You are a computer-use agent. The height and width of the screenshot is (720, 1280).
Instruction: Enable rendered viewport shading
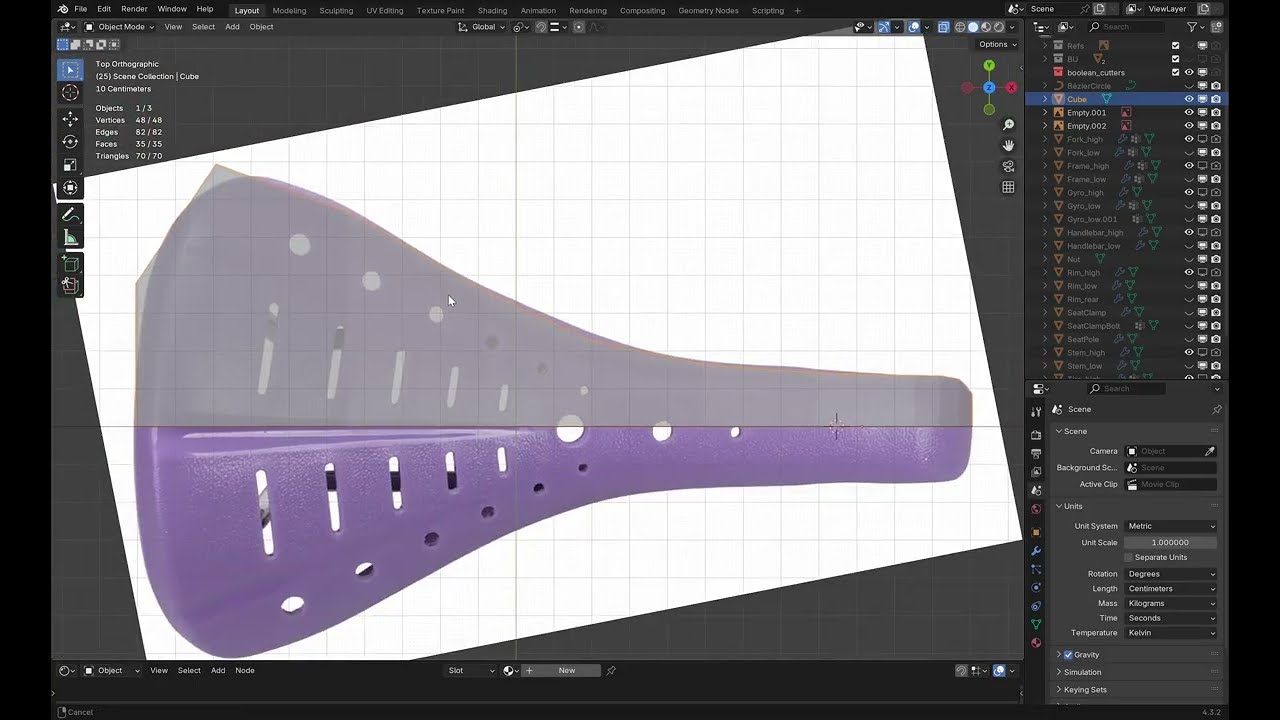coord(998,27)
